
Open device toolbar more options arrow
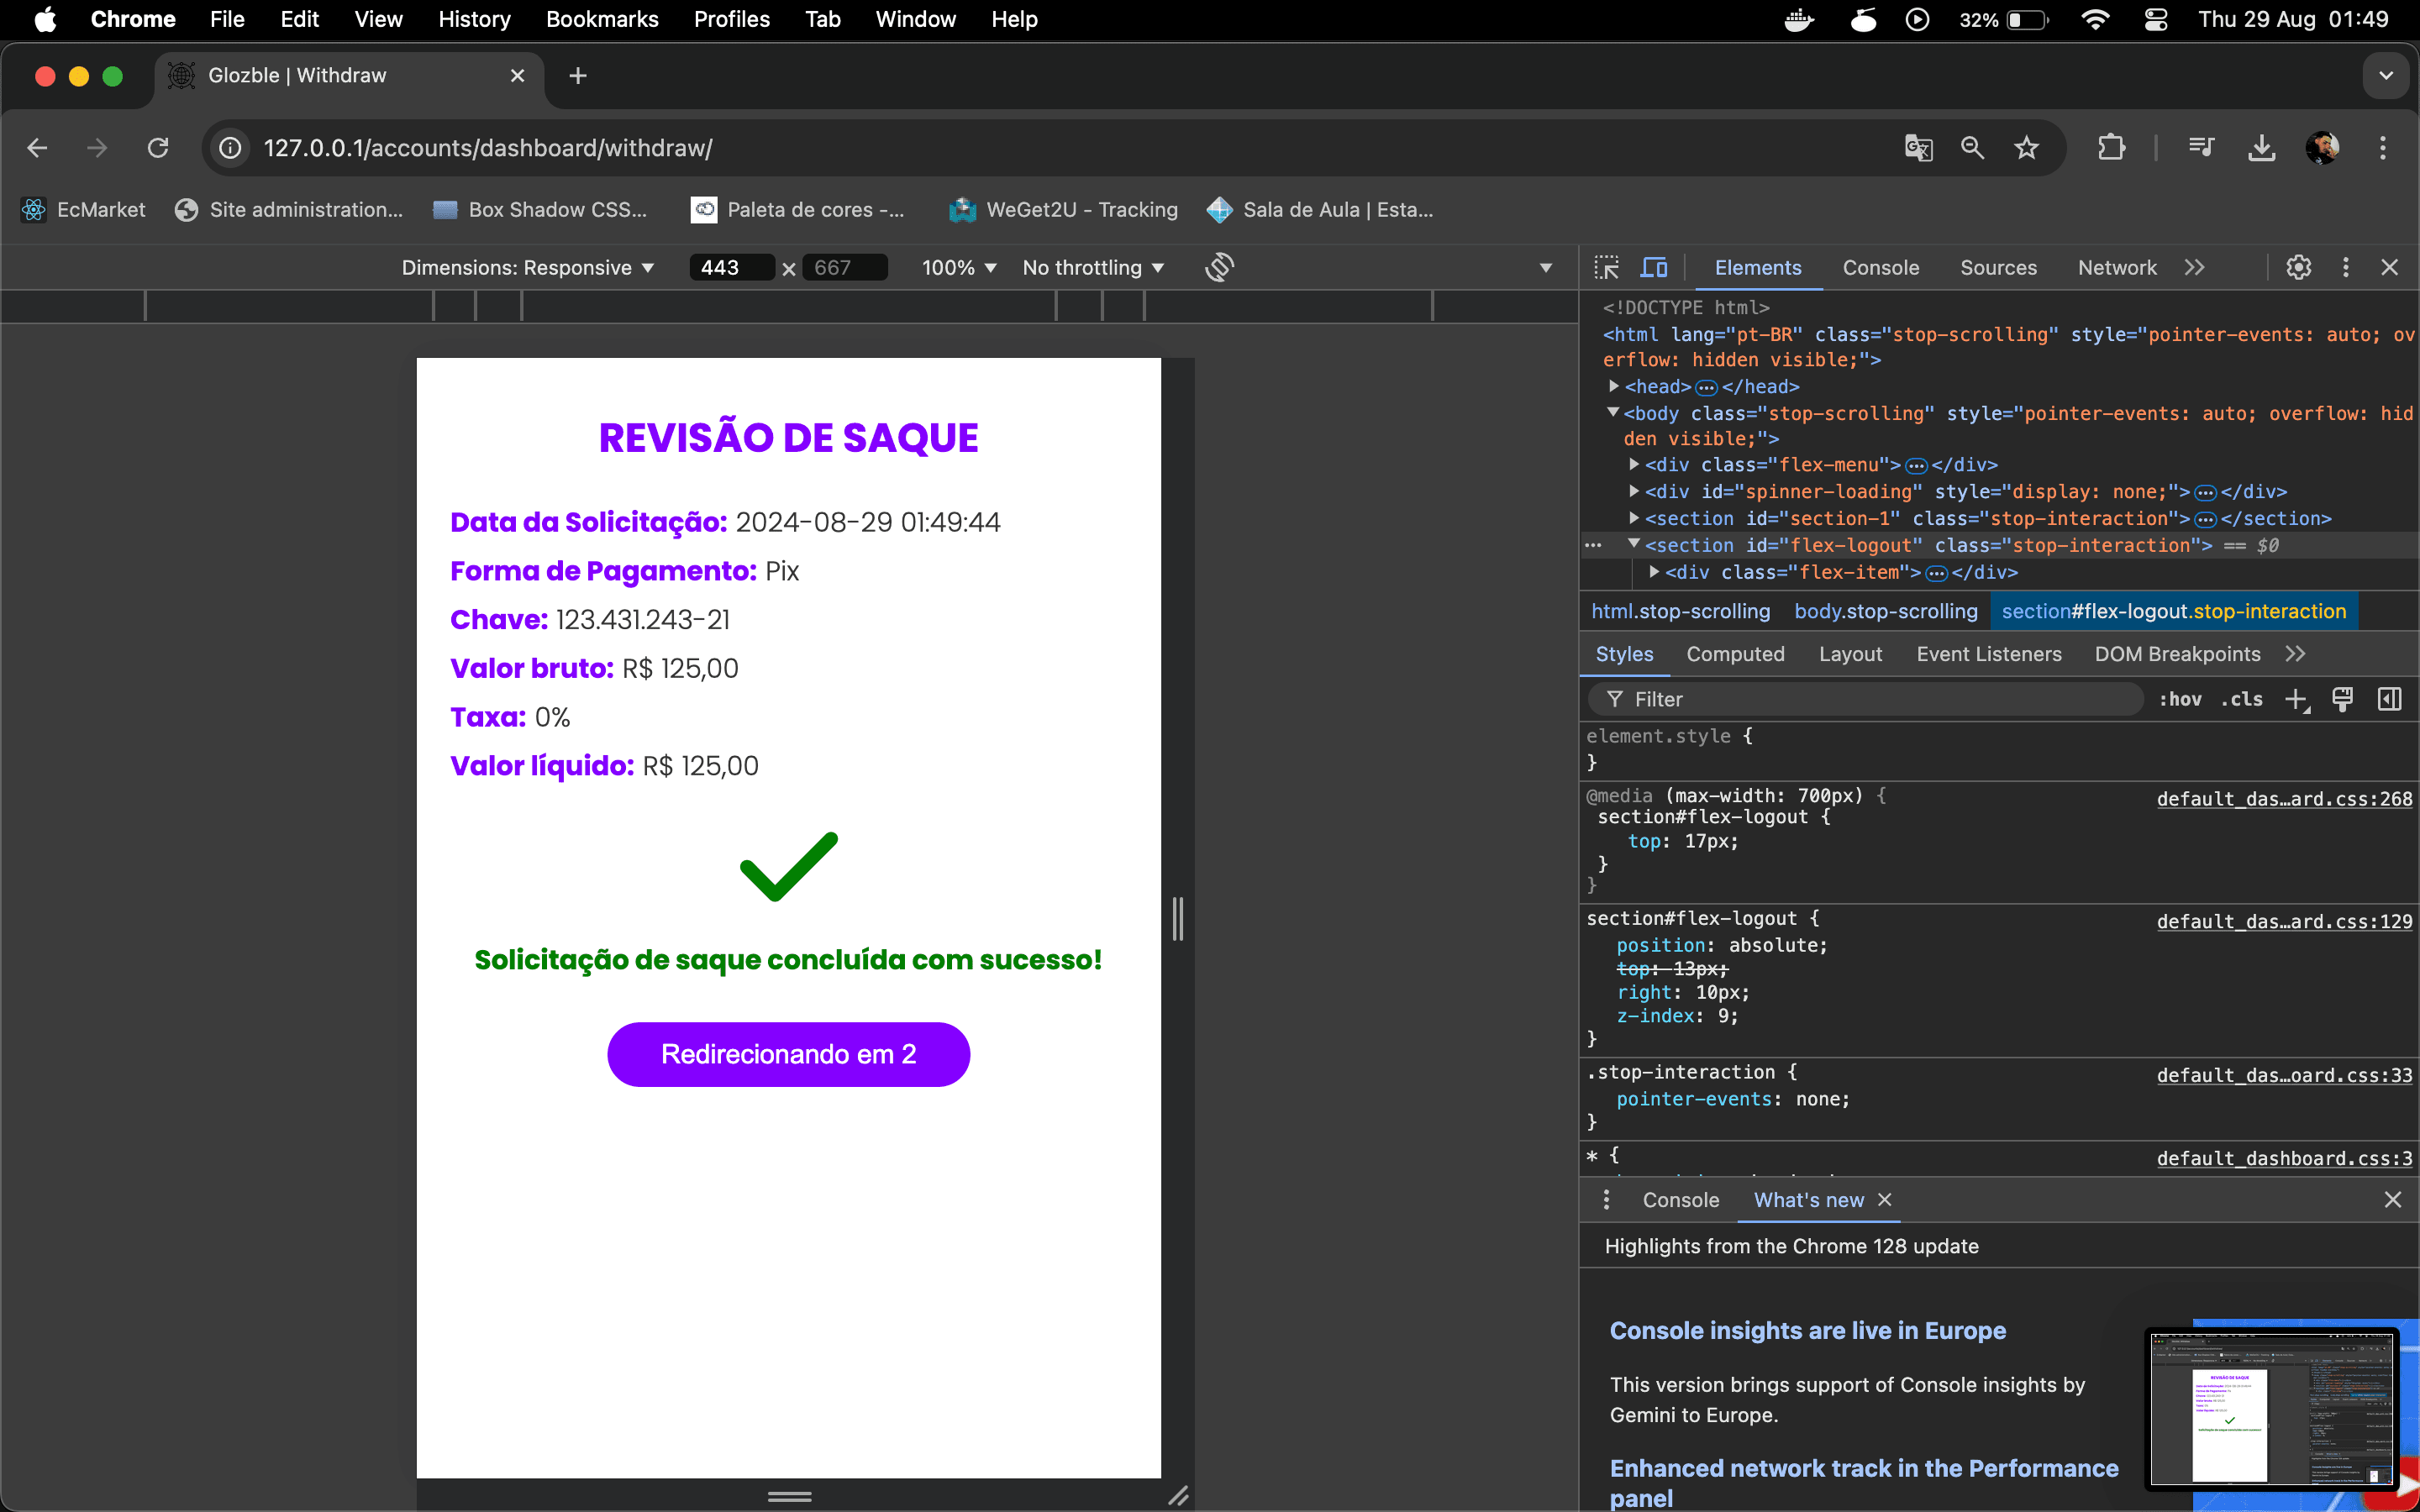(1545, 267)
